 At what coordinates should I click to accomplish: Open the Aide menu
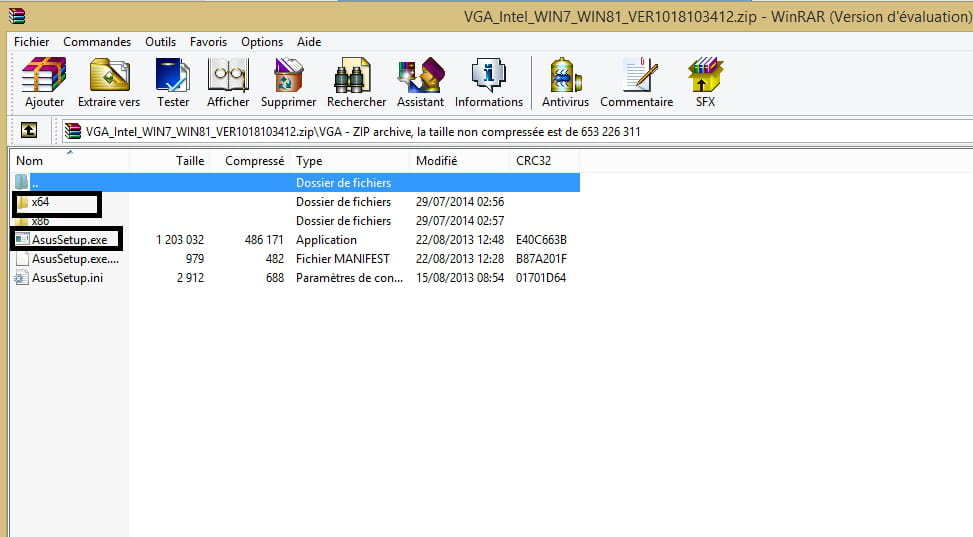pyautogui.click(x=309, y=42)
